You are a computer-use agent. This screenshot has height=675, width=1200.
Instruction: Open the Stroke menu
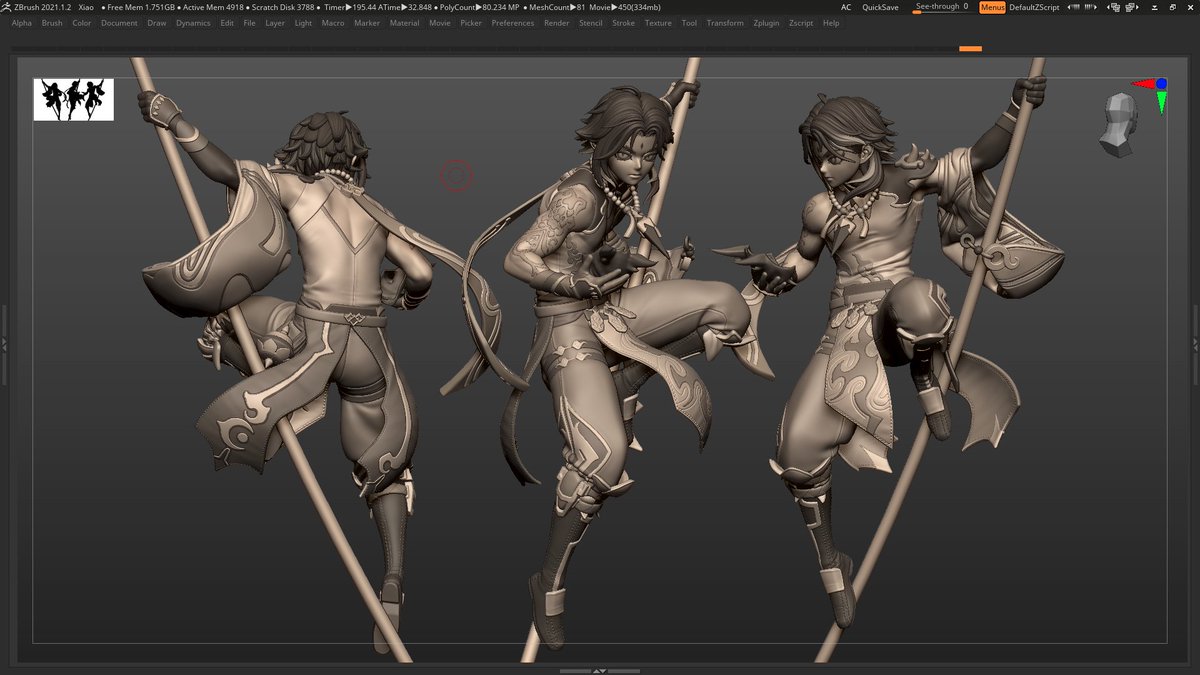click(624, 23)
